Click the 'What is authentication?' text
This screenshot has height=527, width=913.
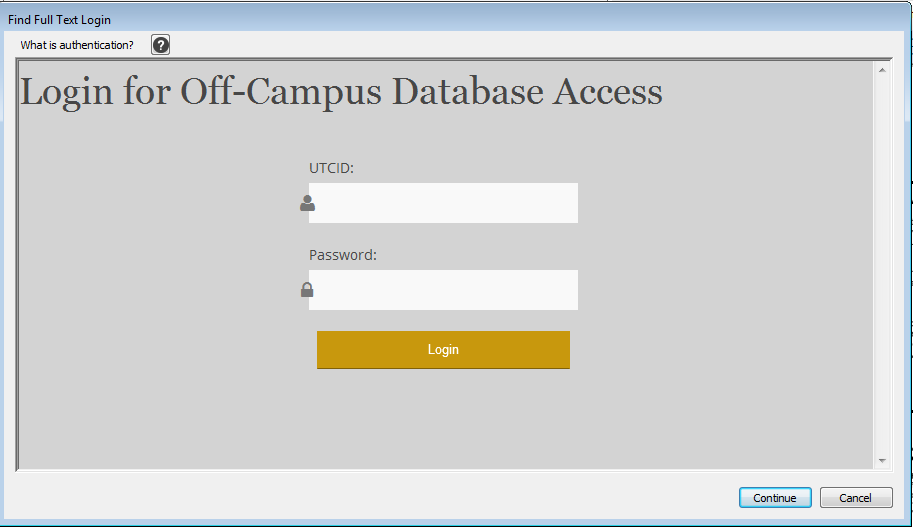77,45
